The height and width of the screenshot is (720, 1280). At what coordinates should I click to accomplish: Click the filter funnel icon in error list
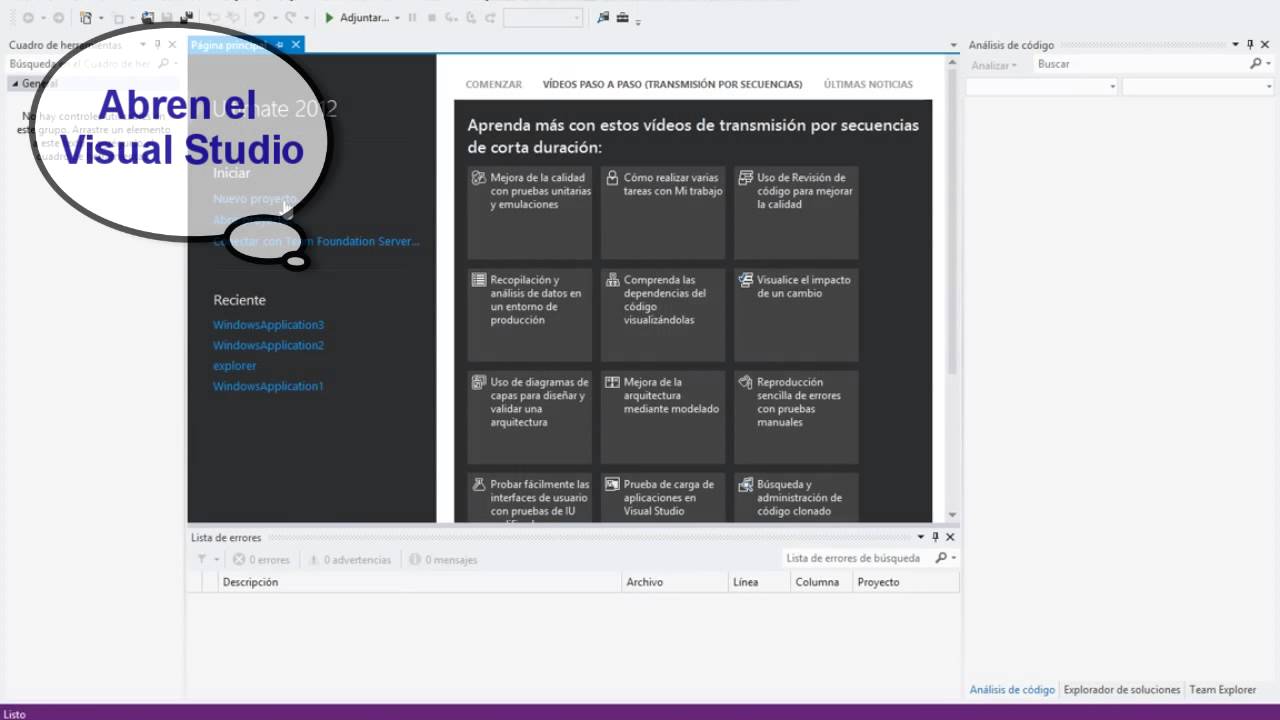coord(202,560)
